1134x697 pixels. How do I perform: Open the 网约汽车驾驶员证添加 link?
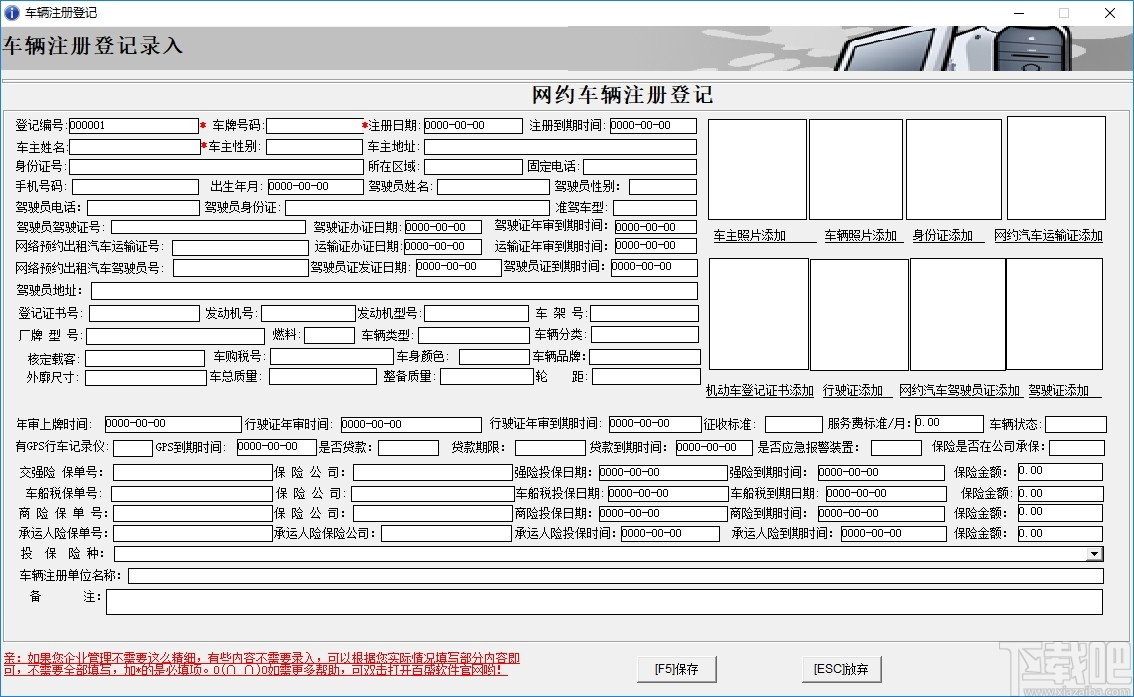pyautogui.click(x=959, y=390)
